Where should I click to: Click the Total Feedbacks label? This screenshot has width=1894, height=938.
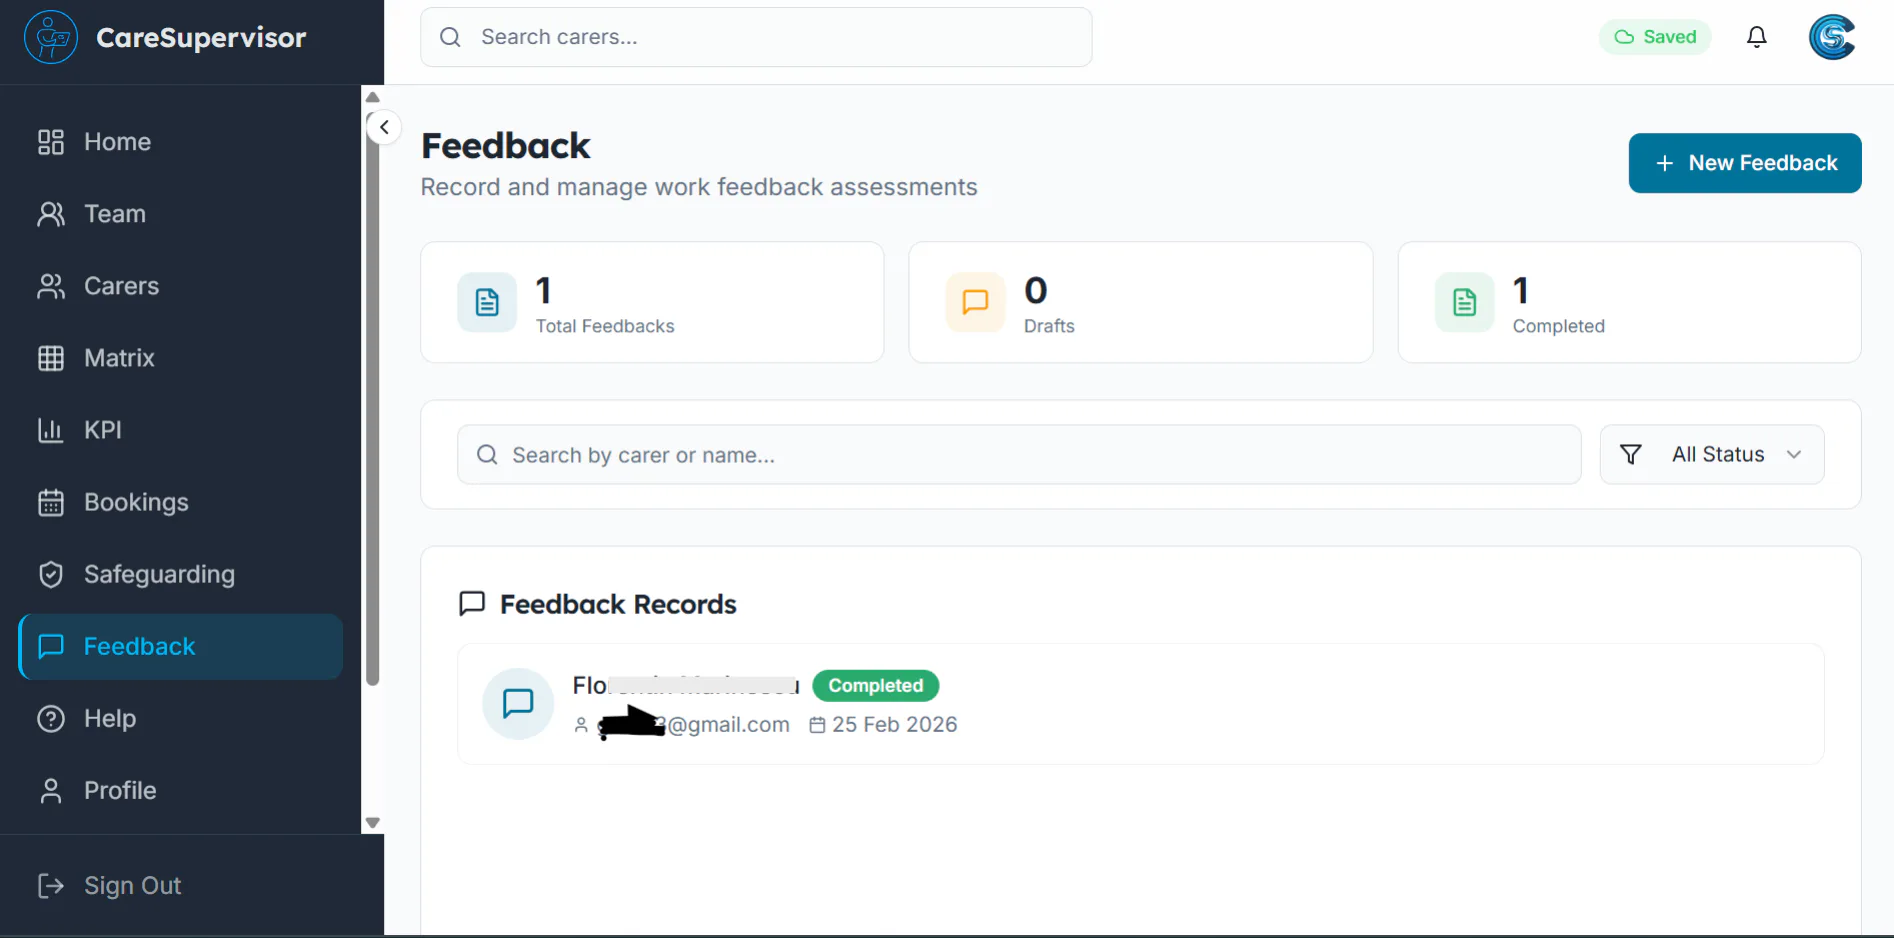pyautogui.click(x=605, y=326)
